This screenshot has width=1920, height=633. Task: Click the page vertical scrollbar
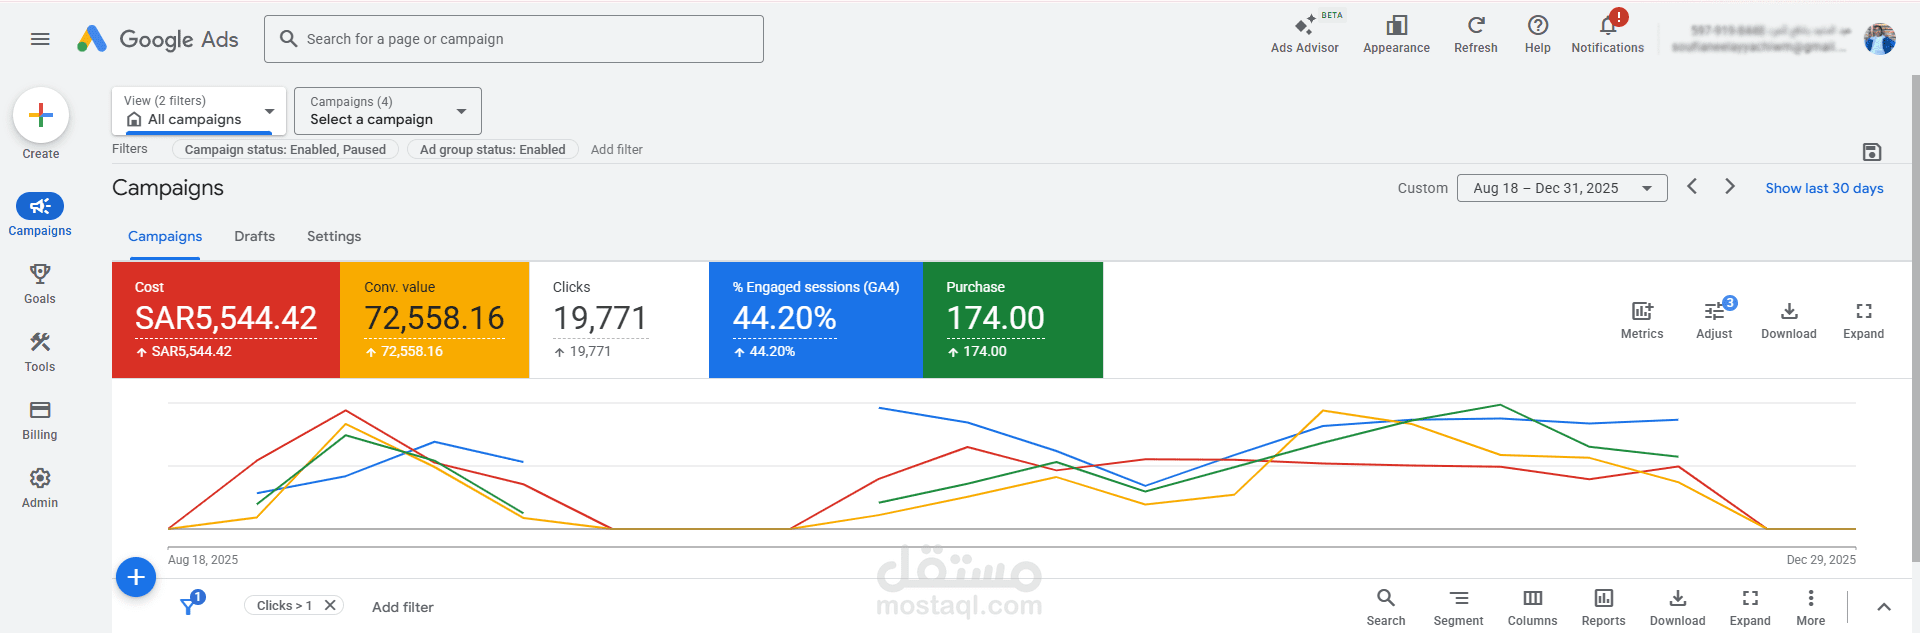(x=1914, y=320)
